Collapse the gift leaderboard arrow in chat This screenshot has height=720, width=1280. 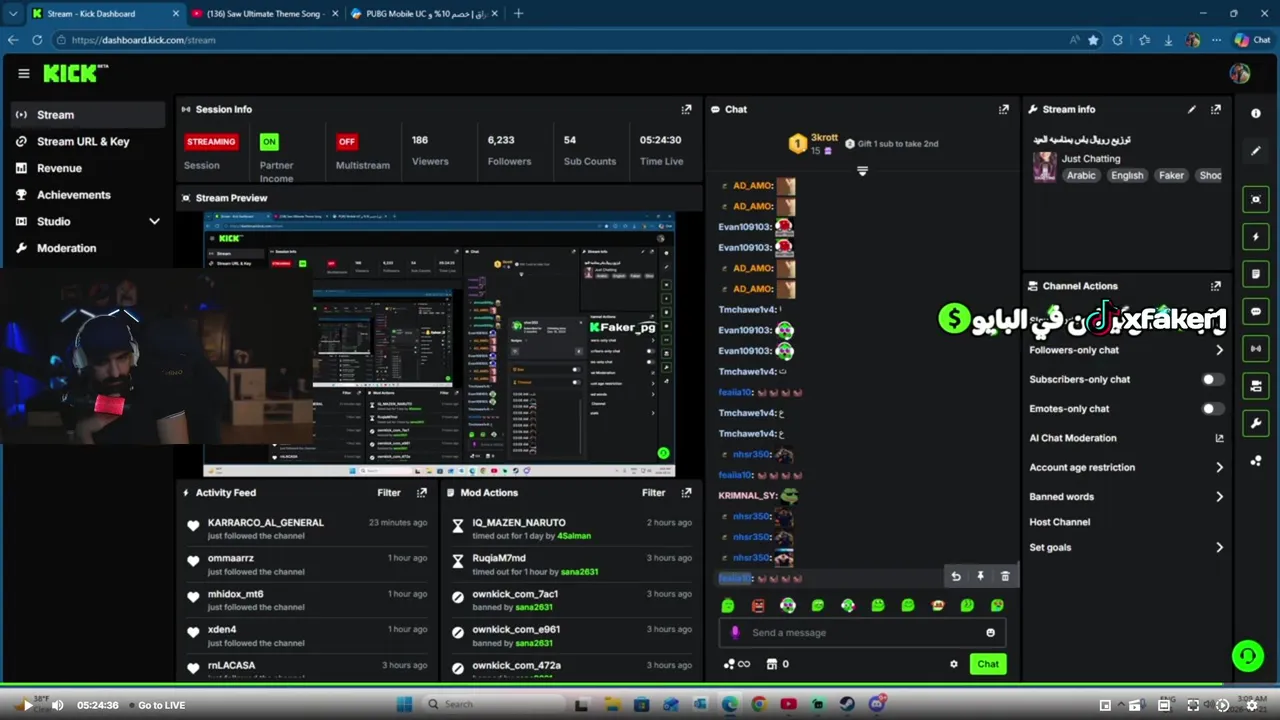click(862, 171)
